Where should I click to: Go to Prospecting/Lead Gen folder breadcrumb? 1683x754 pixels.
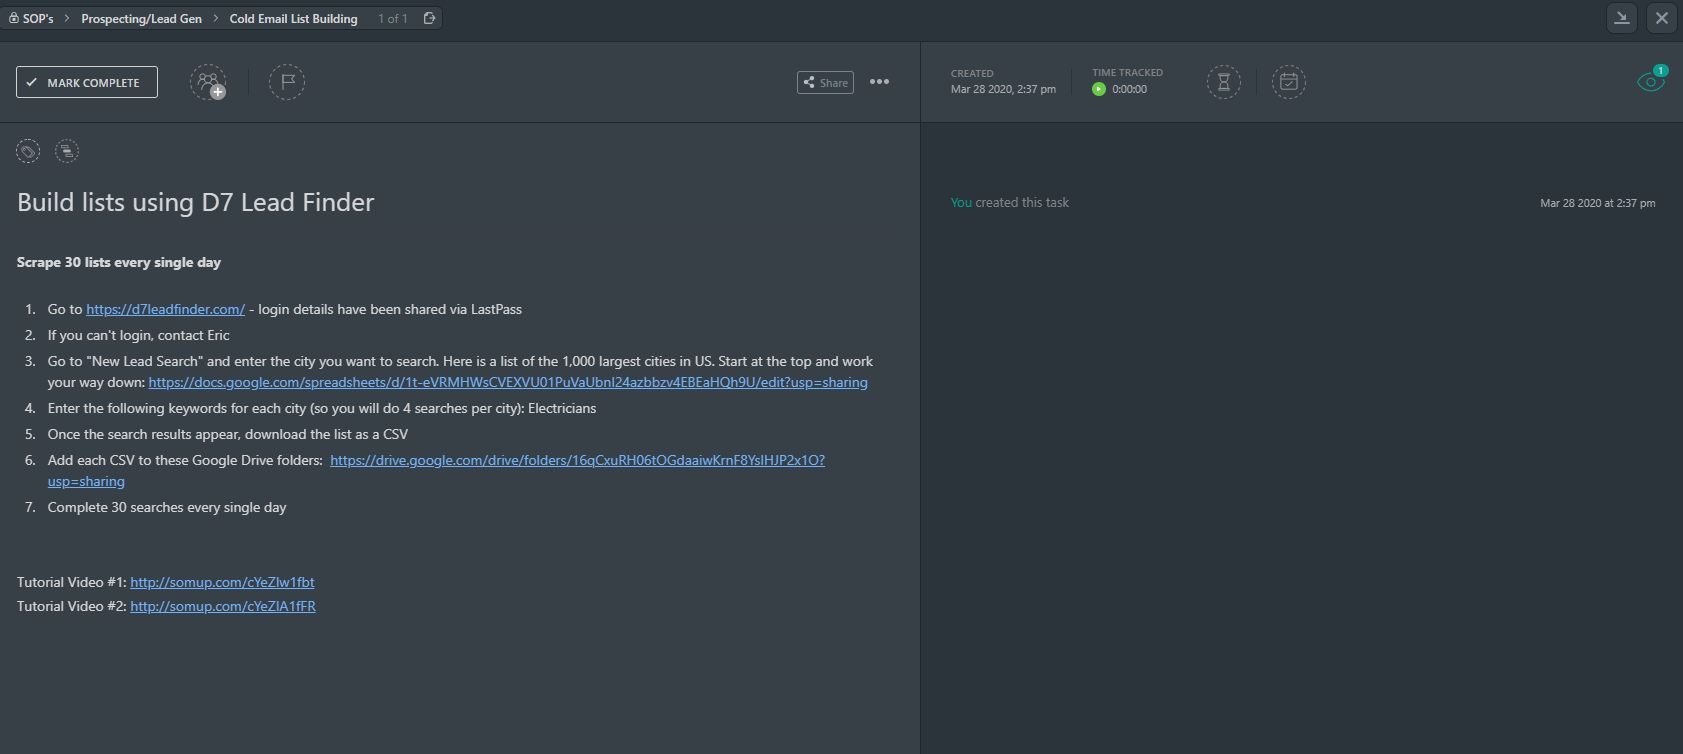tap(141, 18)
